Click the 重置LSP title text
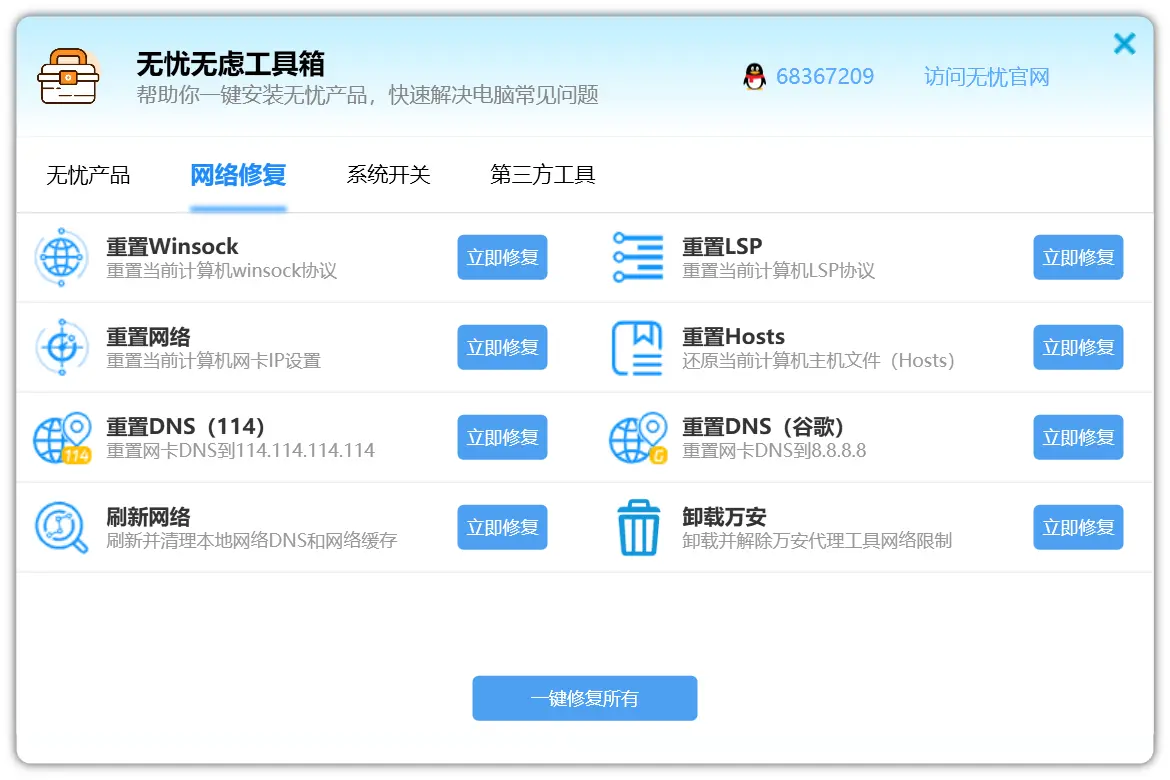 coord(722,246)
